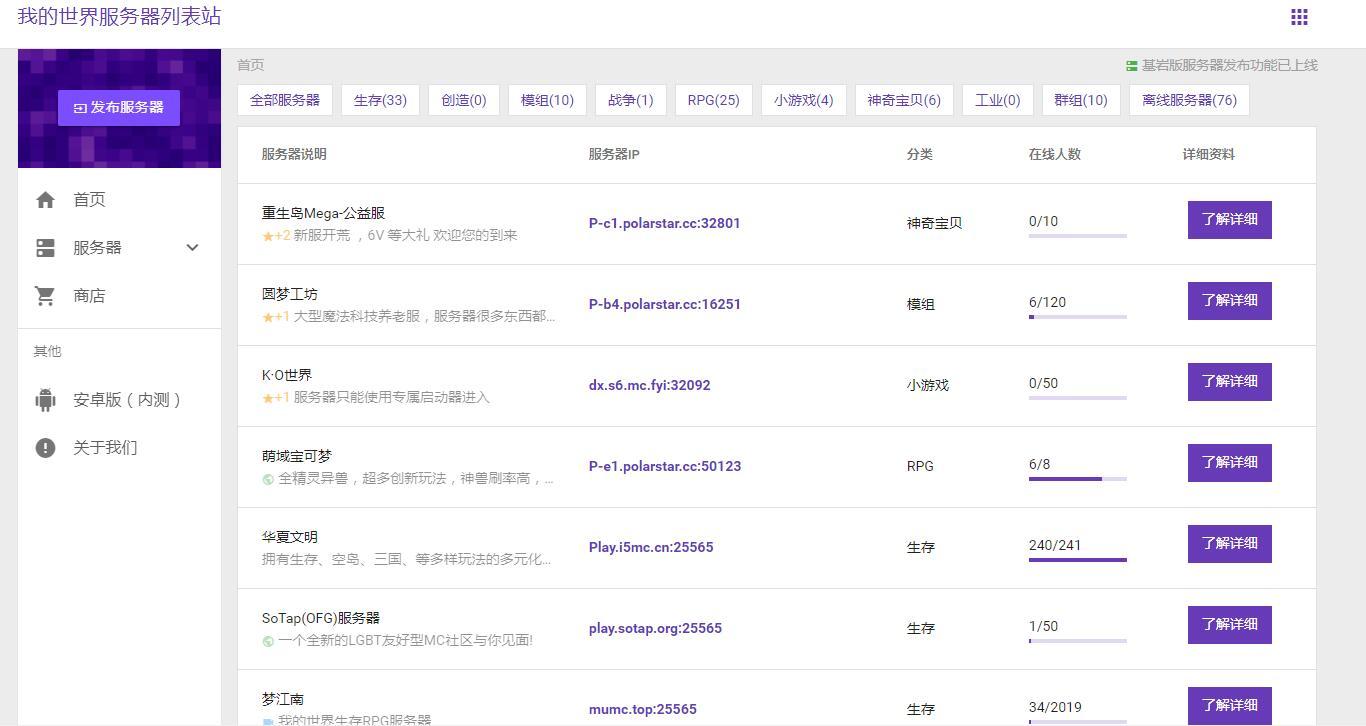Screen dimensions: 1366x726
Task: Click the exclamation icon for 关于我们
Action: tap(45, 448)
